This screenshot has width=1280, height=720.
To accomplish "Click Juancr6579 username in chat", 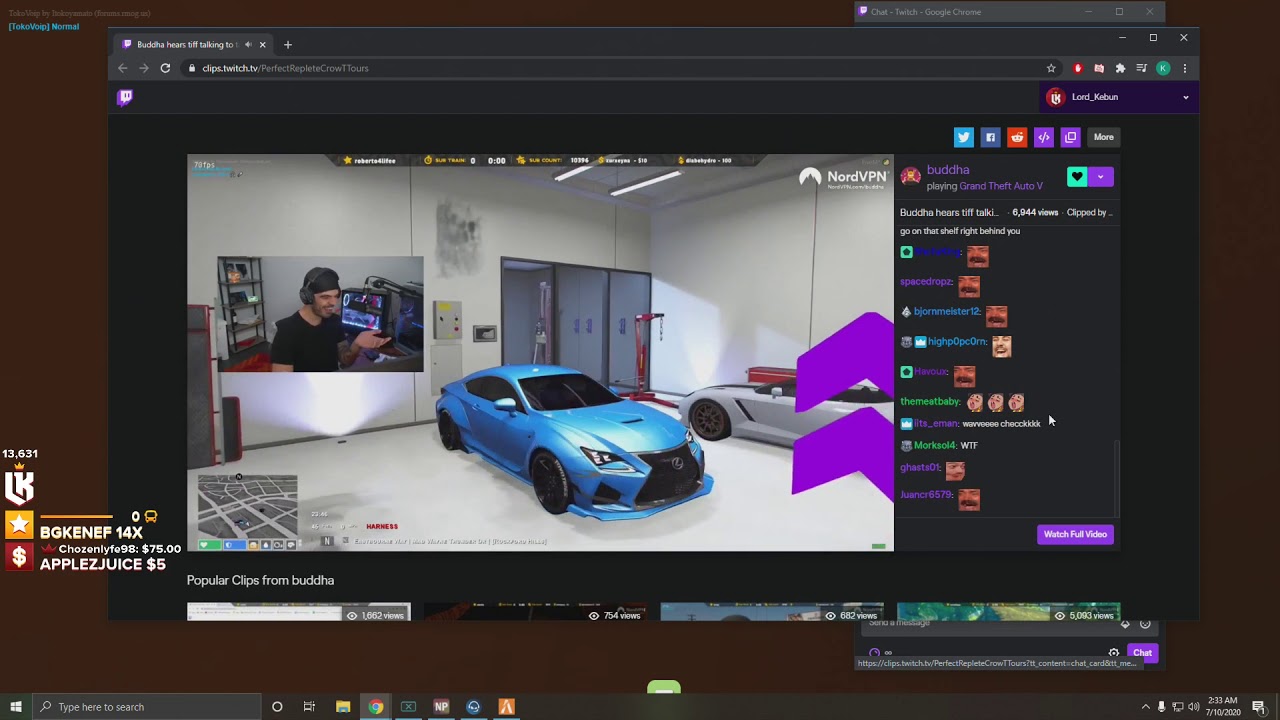I will (x=927, y=495).
